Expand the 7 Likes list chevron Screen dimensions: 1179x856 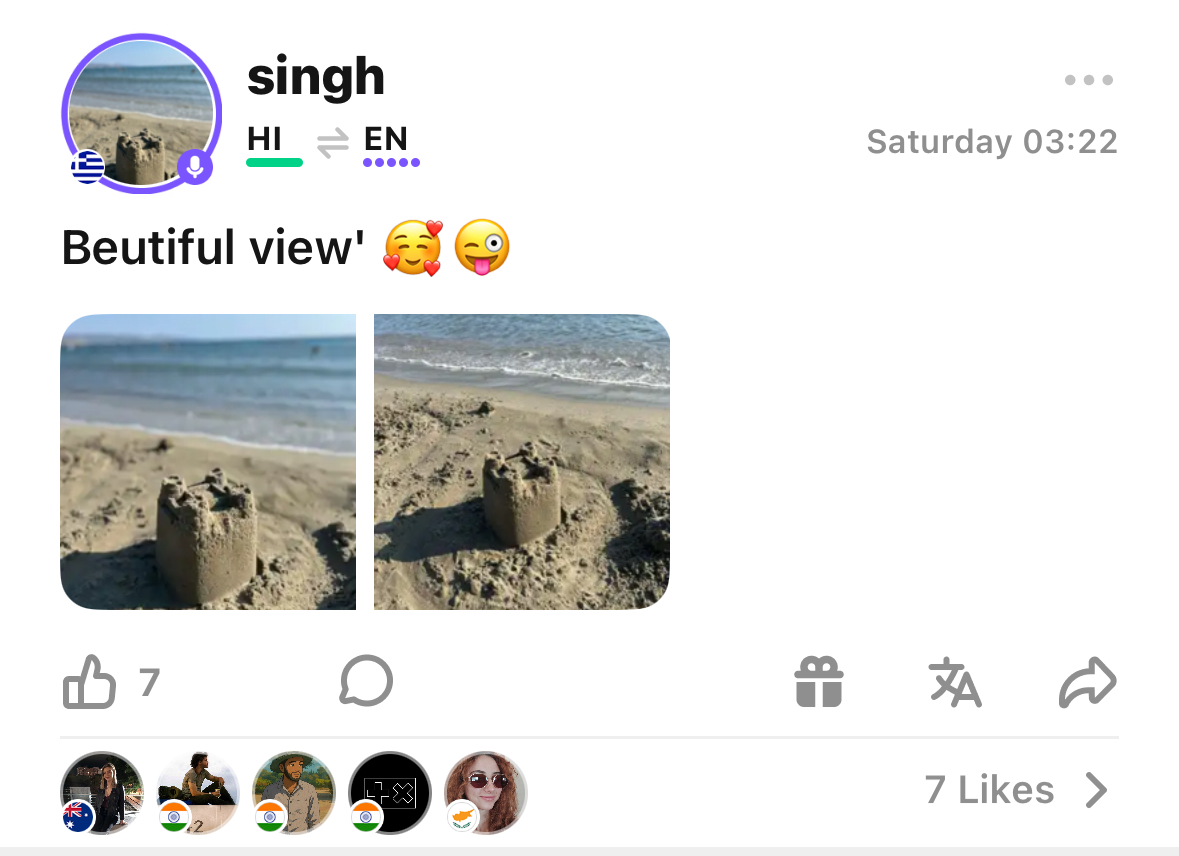(1097, 791)
